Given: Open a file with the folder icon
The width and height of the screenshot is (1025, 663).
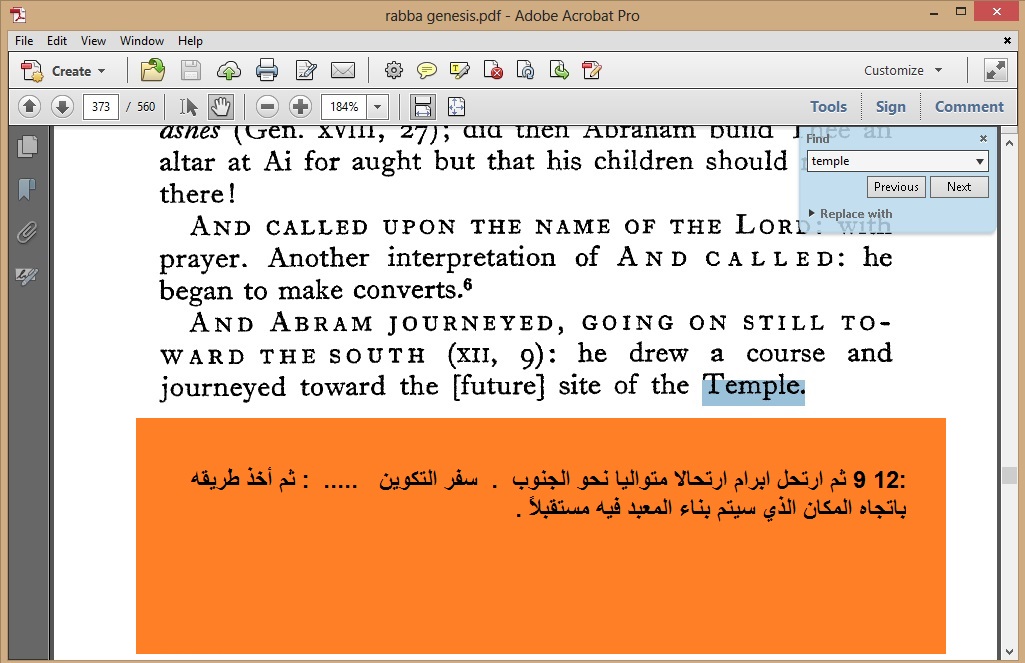Looking at the screenshot, I should pos(152,70).
